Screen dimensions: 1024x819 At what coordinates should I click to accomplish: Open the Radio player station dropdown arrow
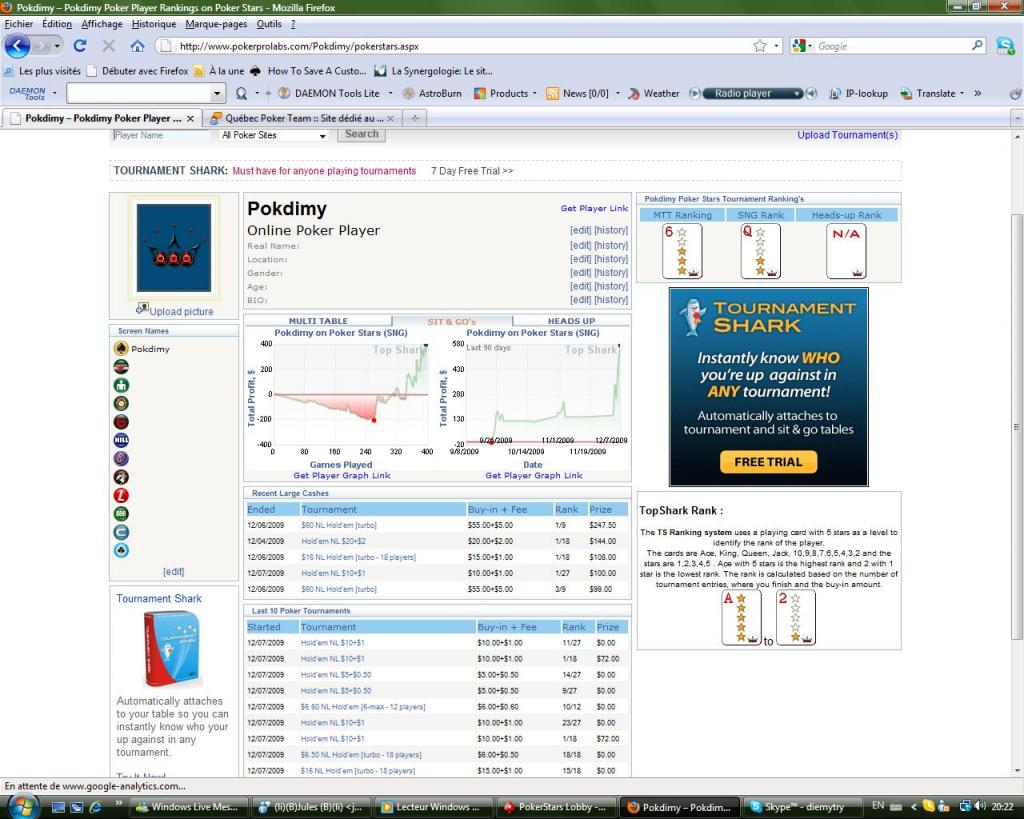point(797,93)
